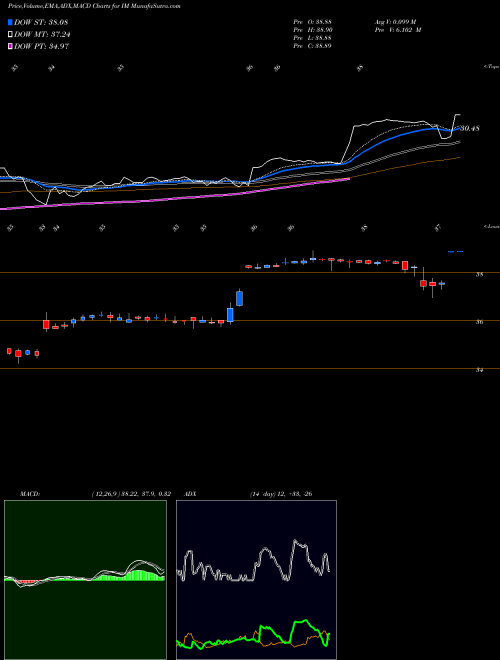500x660 pixels.
Task: Select the 'DOW MT: 37.24' legend label
Action: click(41, 35)
